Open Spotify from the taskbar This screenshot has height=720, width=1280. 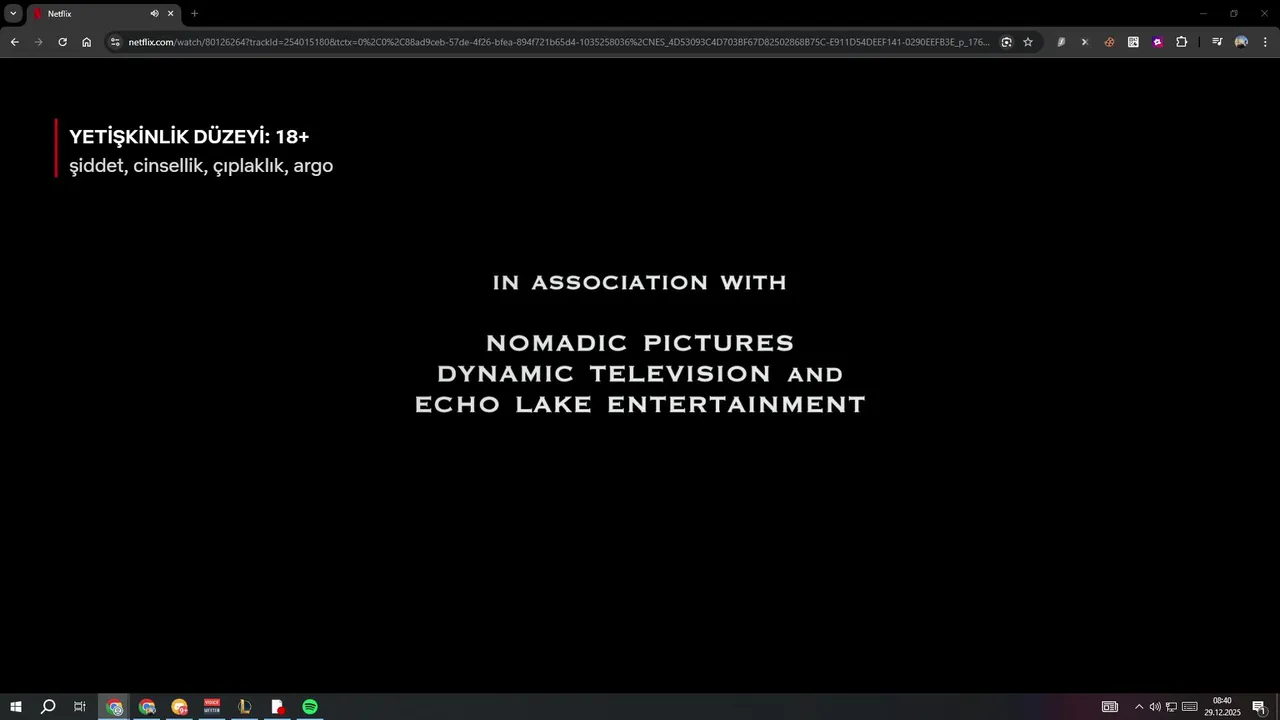(x=310, y=707)
